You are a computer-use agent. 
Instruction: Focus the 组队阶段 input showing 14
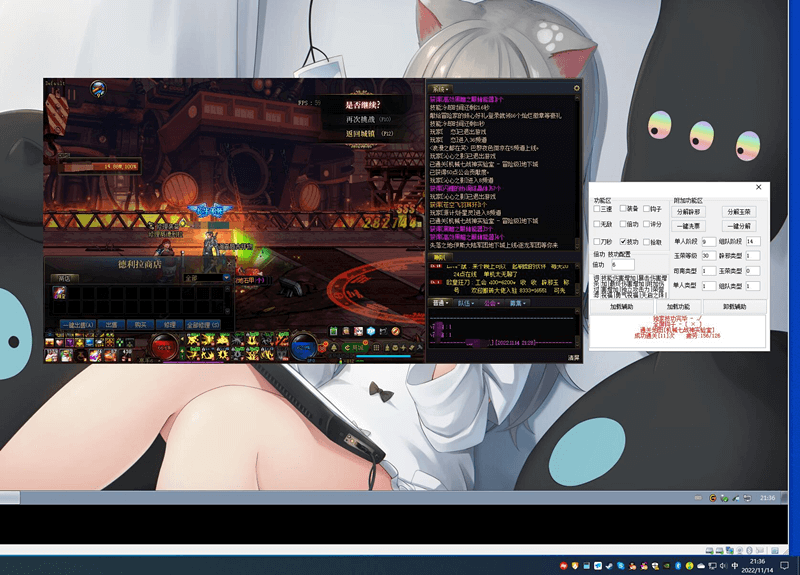coord(753,241)
